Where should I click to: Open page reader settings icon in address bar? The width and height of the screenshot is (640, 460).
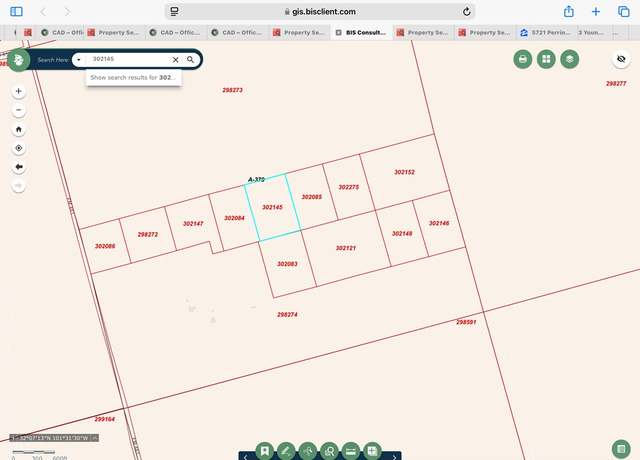click(x=174, y=11)
